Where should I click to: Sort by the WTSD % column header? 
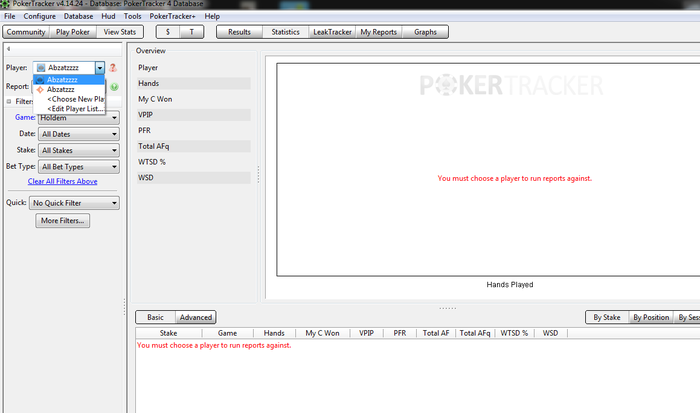(514, 333)
